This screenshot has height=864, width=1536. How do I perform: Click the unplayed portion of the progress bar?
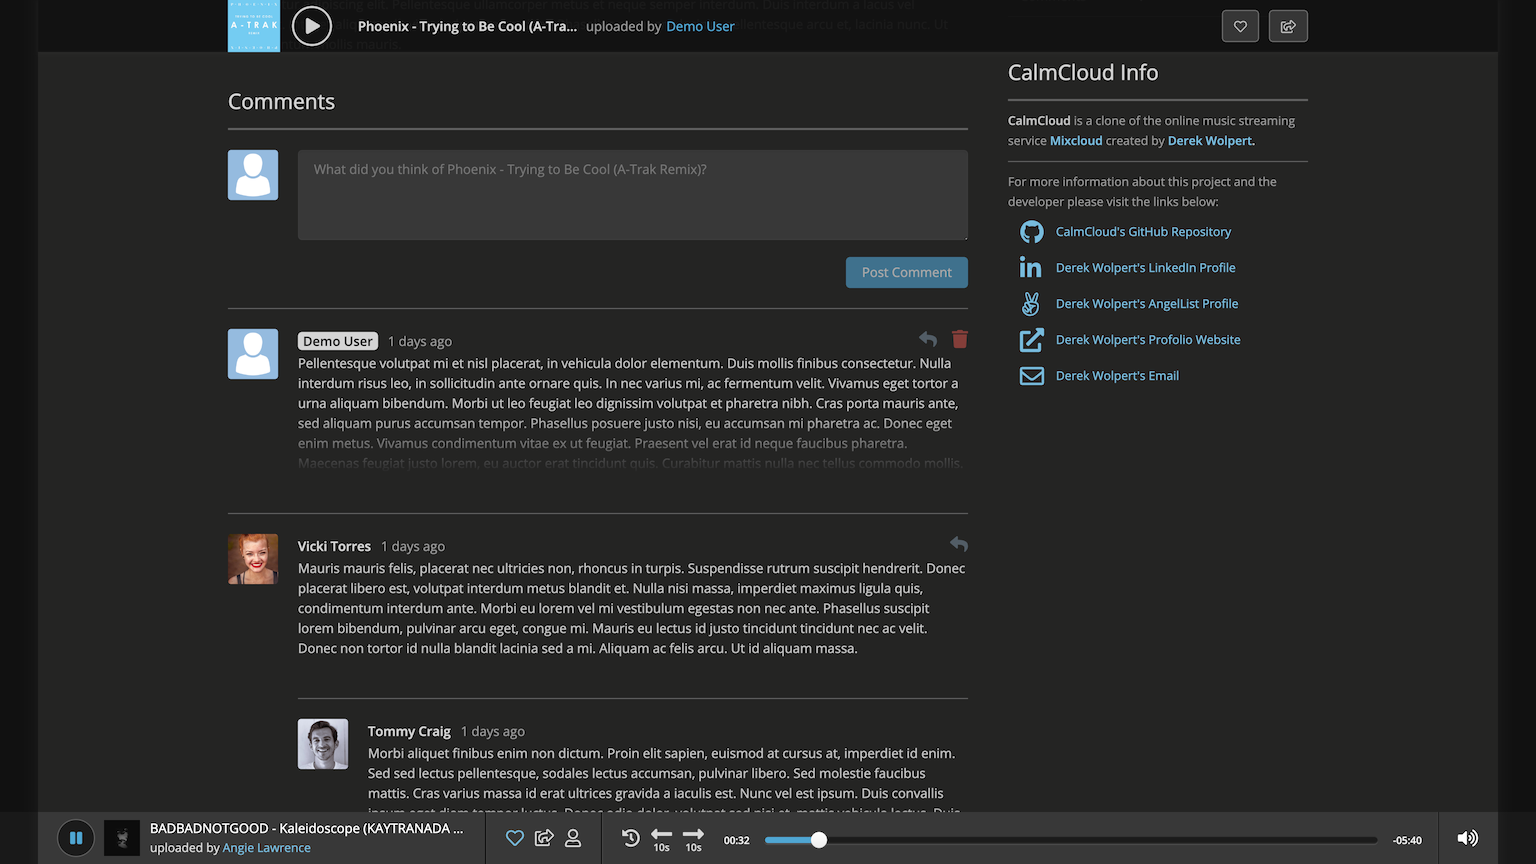coord(1102,840)
